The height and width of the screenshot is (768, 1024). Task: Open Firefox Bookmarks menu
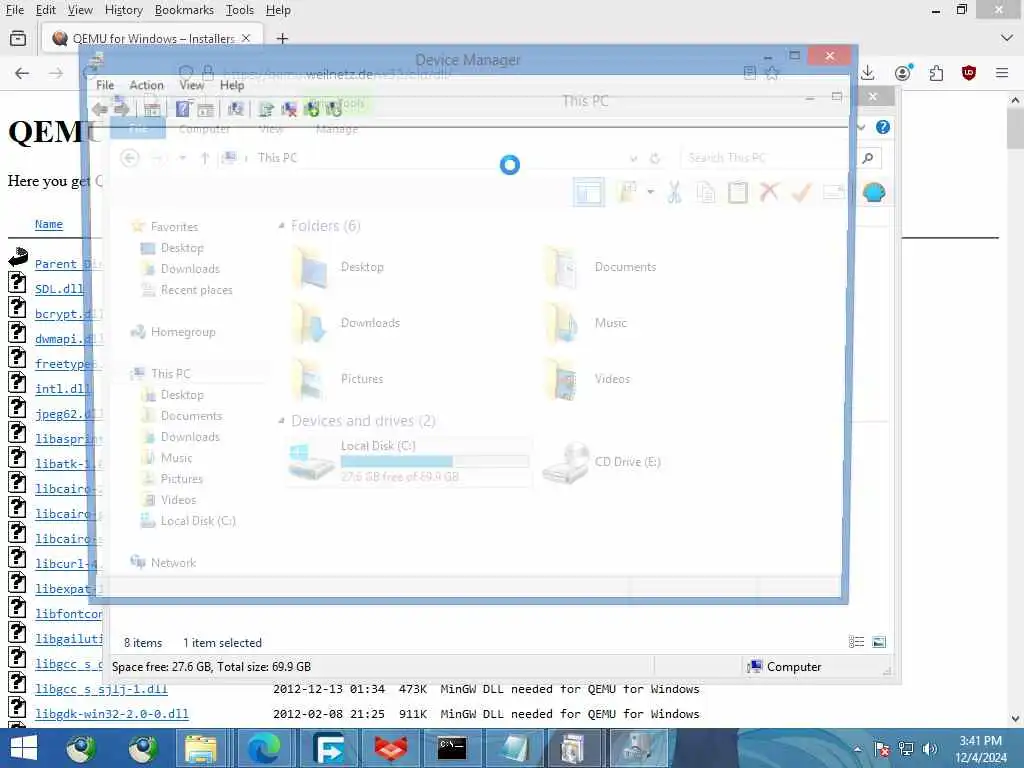pyautogui.click(x=184, y=10)
